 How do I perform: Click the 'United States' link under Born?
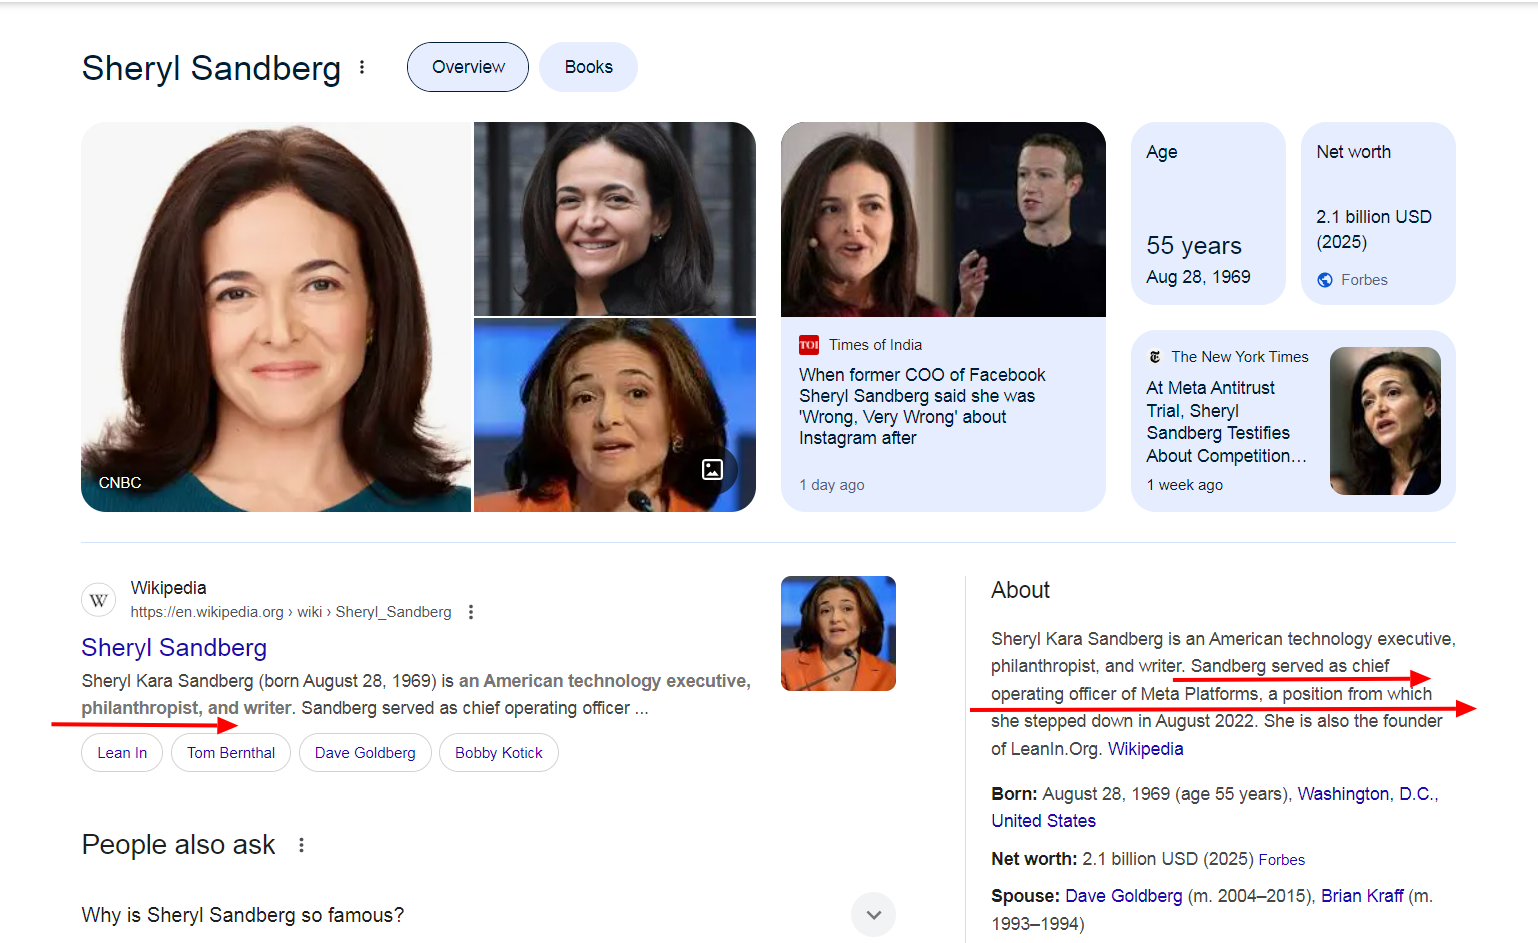(1043, 821)
